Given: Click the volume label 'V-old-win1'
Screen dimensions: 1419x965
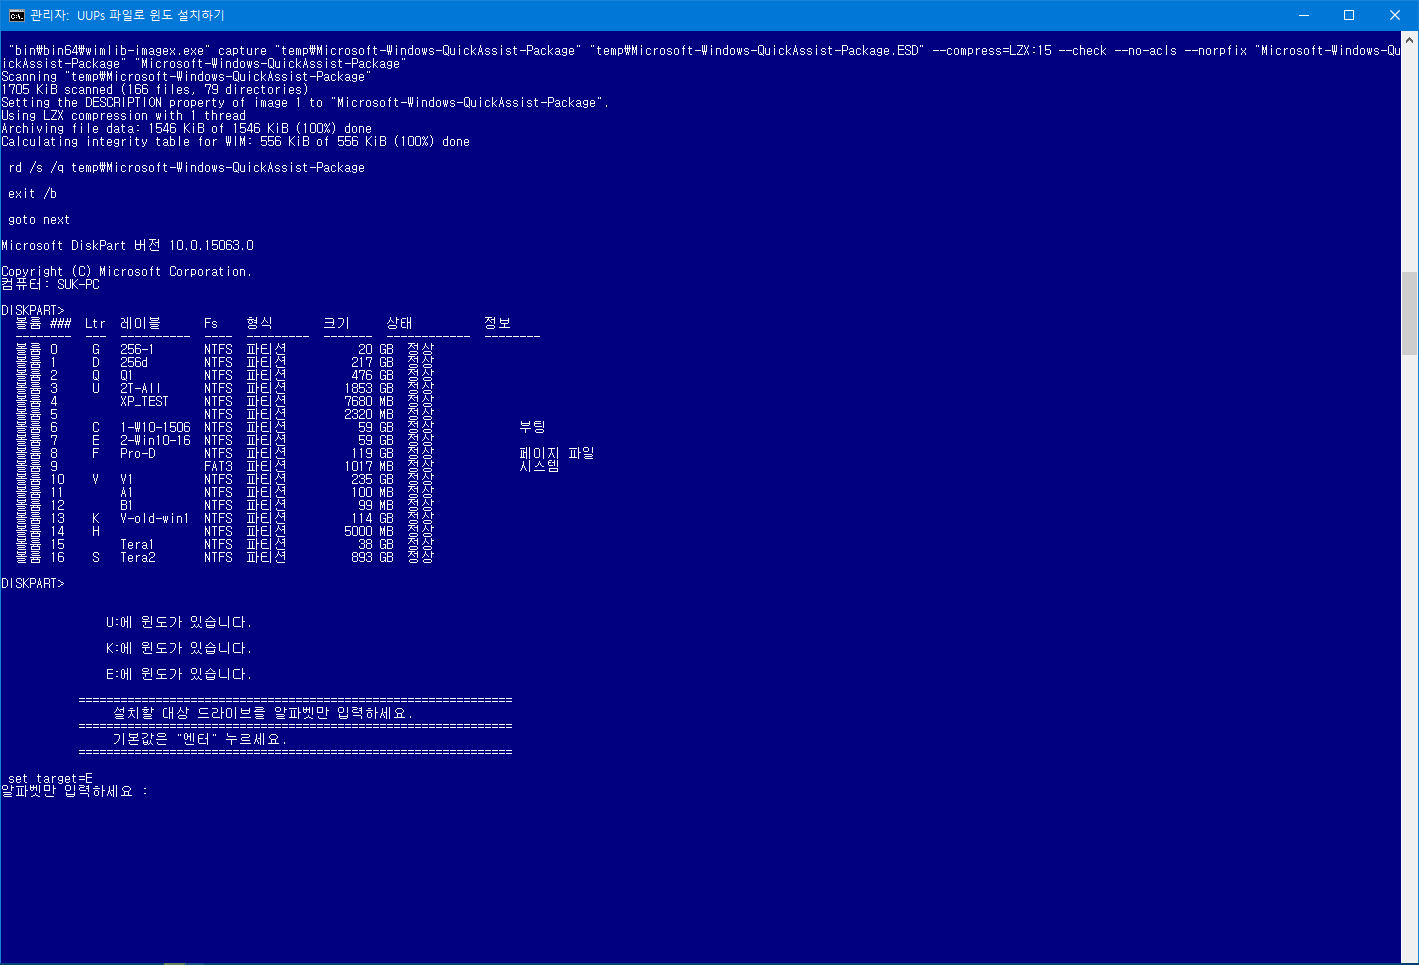Looking at the screenshot, I should [x=155, y=518].
